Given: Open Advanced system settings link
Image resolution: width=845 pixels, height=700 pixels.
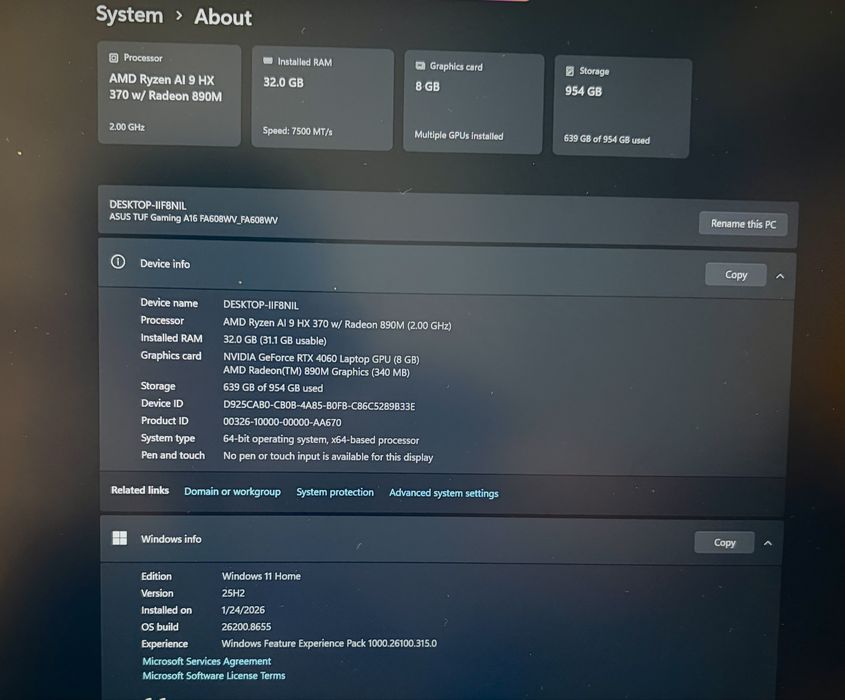Looking at the screenshot, I should click(444, 493).
